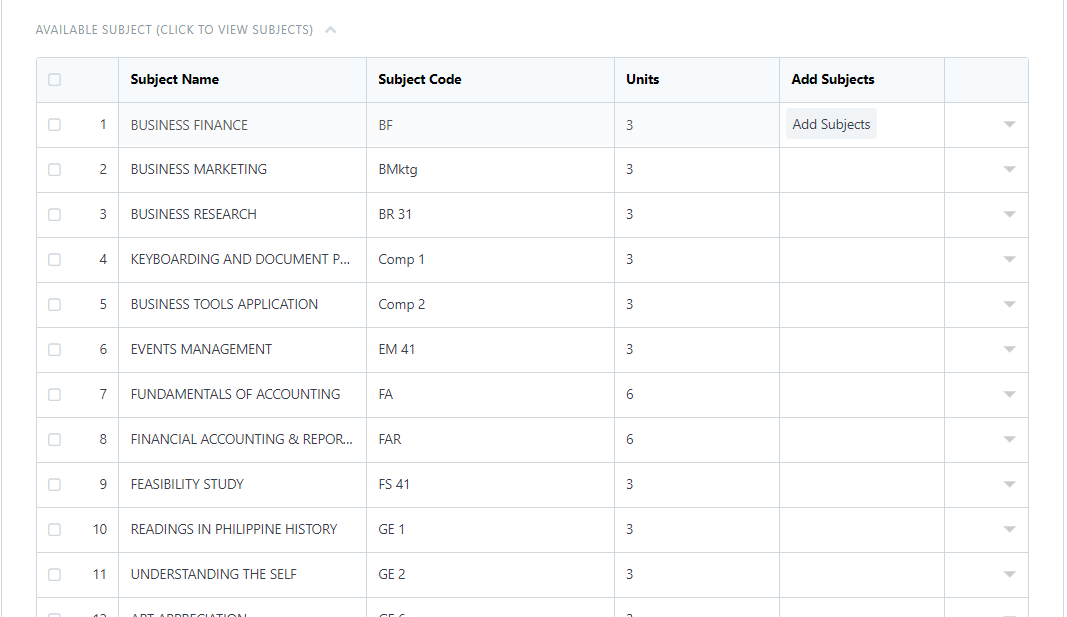This screenshot has height=617, width=1067.
Task: Check the EVENTS MANAGEMENT row checkbox
Action: point(54,349)
